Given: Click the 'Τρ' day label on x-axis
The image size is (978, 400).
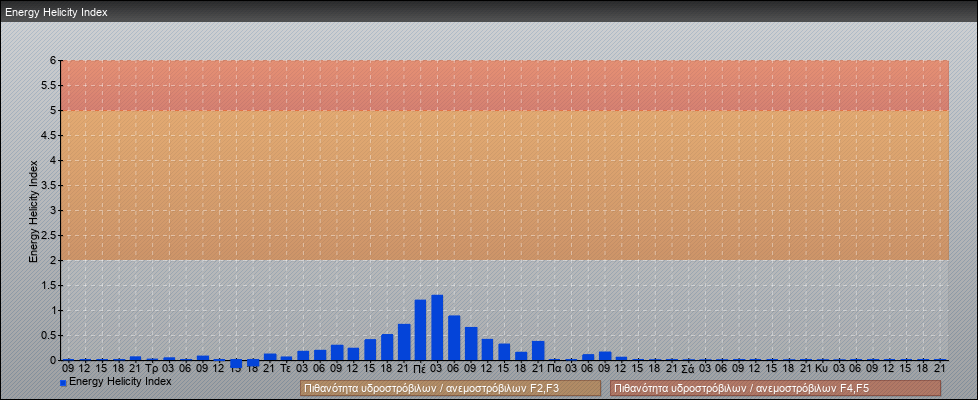Looking at the screenshot, I should tap(152, 368).
